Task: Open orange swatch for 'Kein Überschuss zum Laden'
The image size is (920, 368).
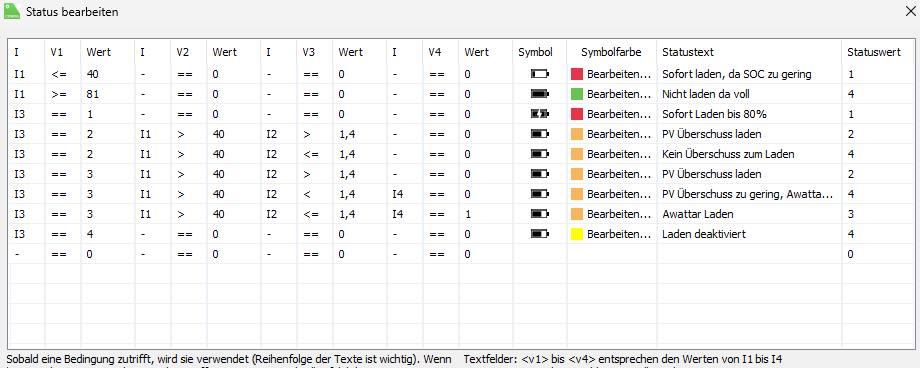Action: pos(577,154)
